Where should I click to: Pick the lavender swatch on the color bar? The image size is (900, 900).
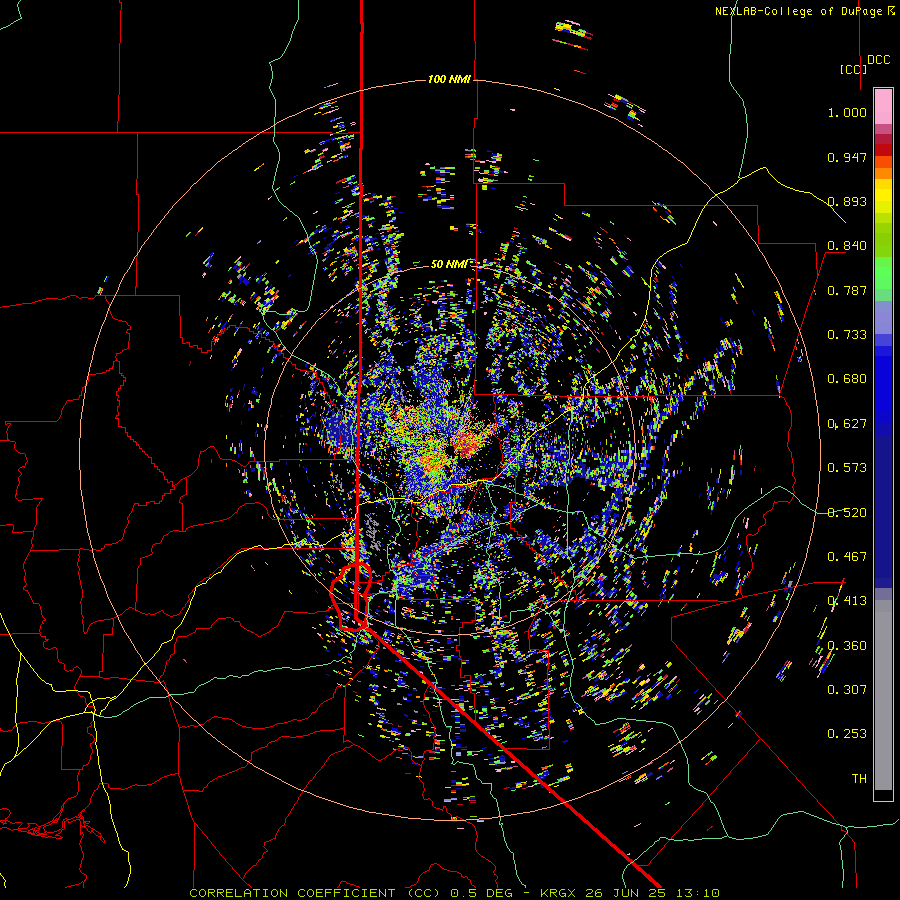pos(883,318)
